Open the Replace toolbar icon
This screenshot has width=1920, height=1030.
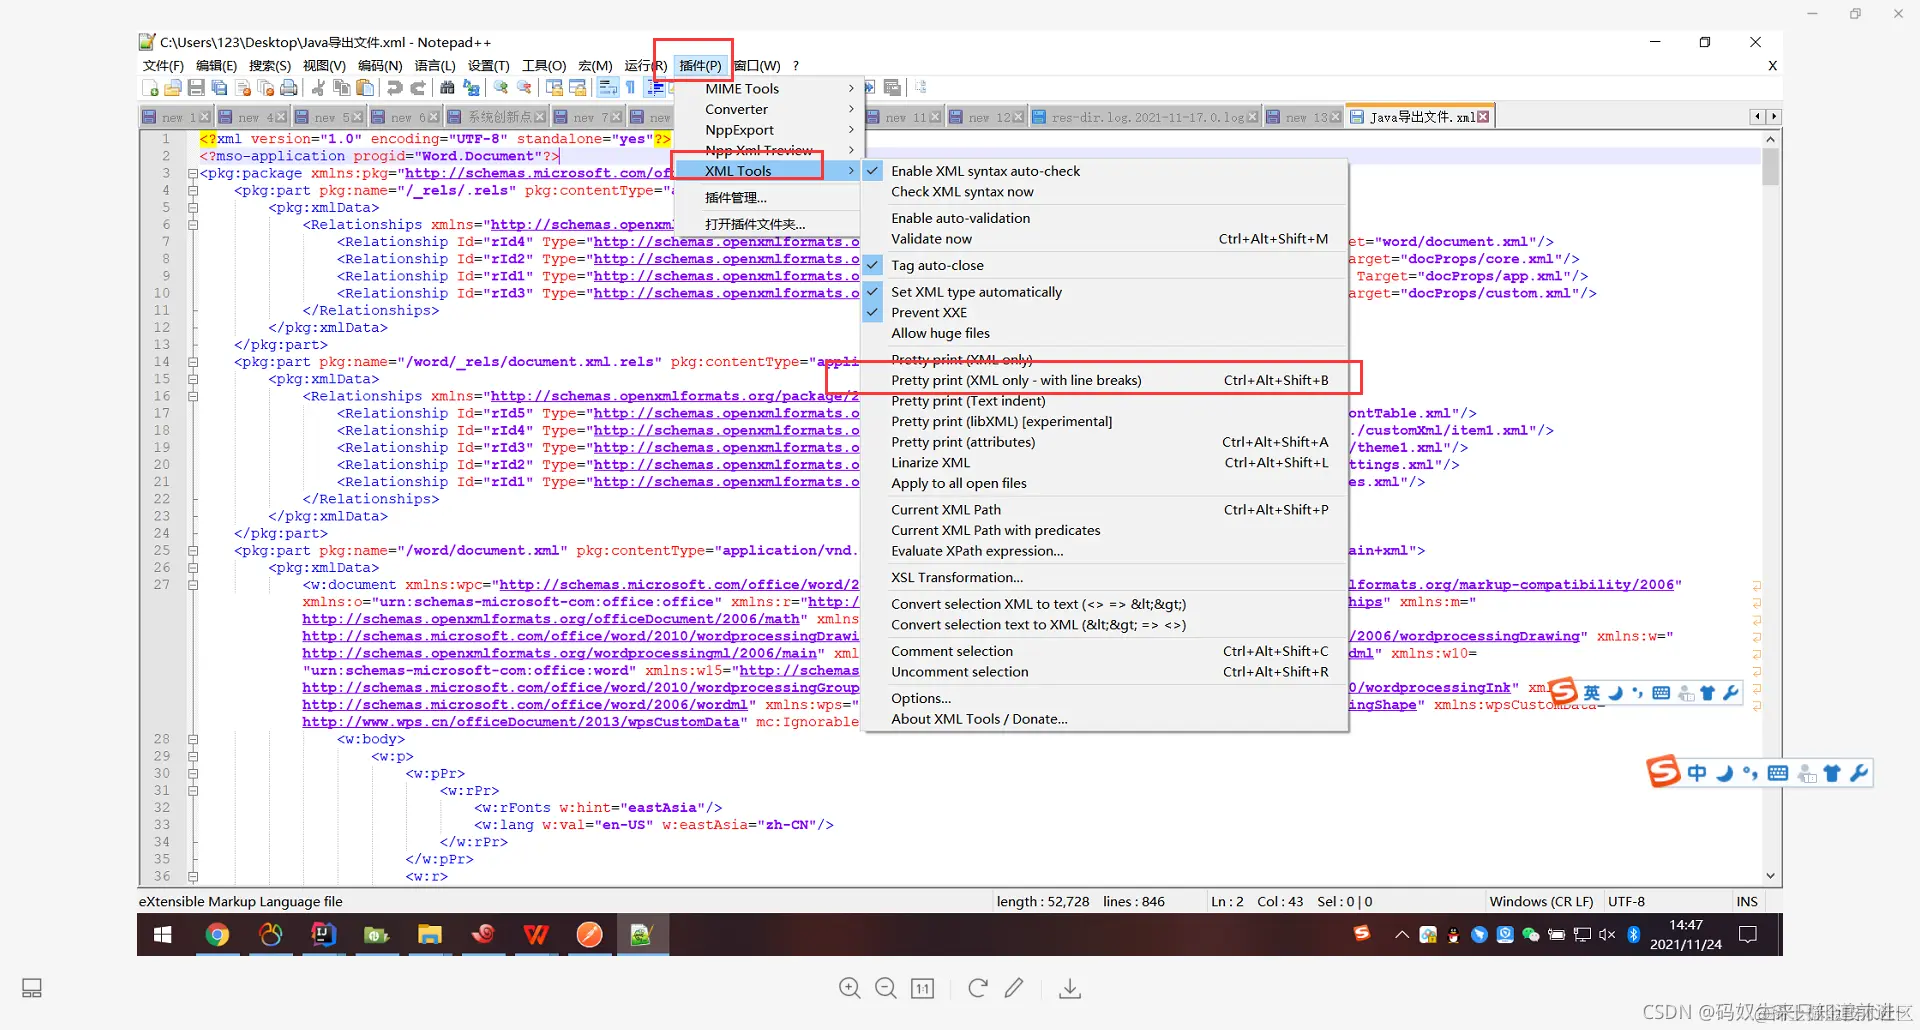point(470,88)
